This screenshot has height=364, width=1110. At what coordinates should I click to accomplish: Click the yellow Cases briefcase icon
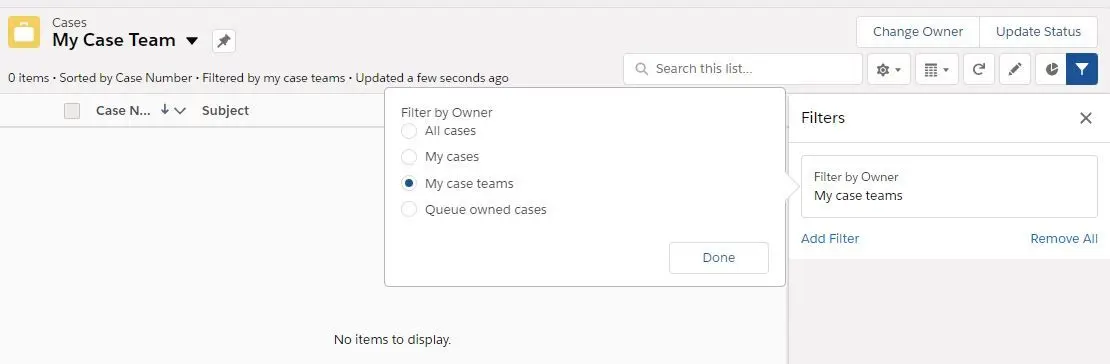coord(24,32)
